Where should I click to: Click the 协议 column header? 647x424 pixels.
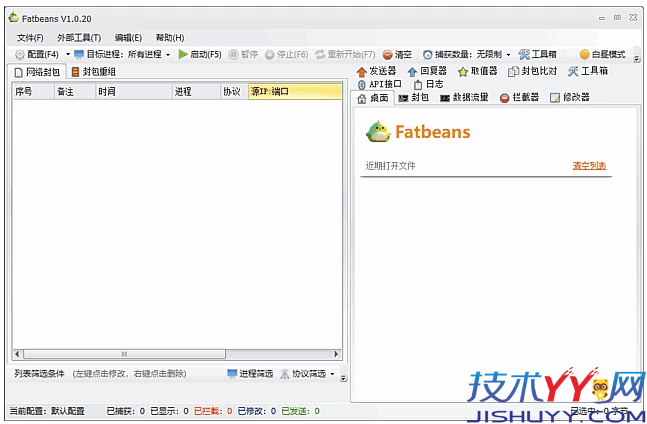pyautogui.click(x=234, y=92)
